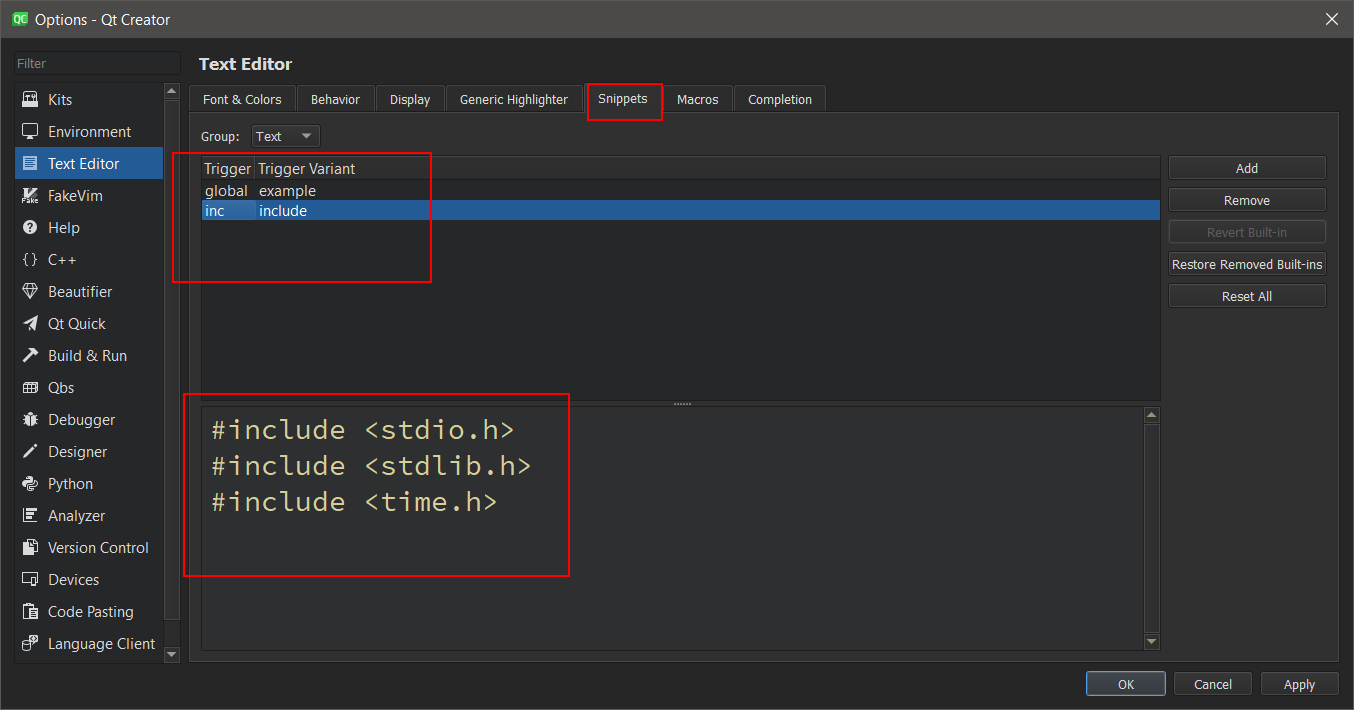
Task: Click the Add snippet button
Action: coord(1247,168)
